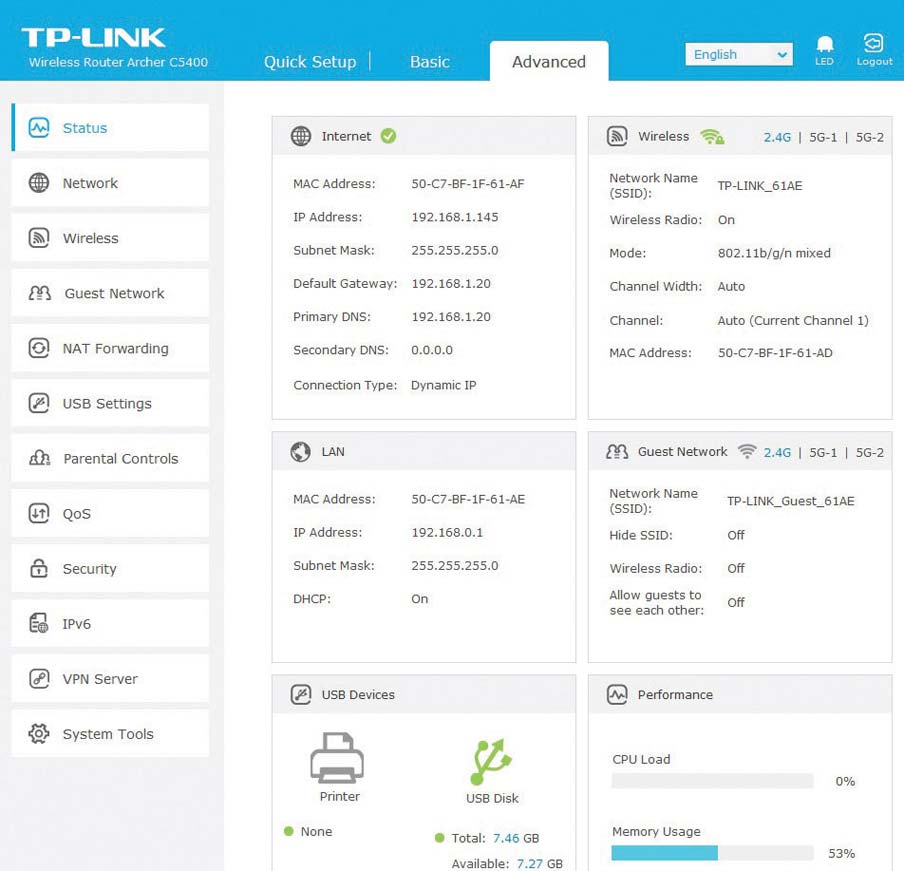Go to the Security section
The width and height of the screenshot is (904, 871).
[110, 568]
